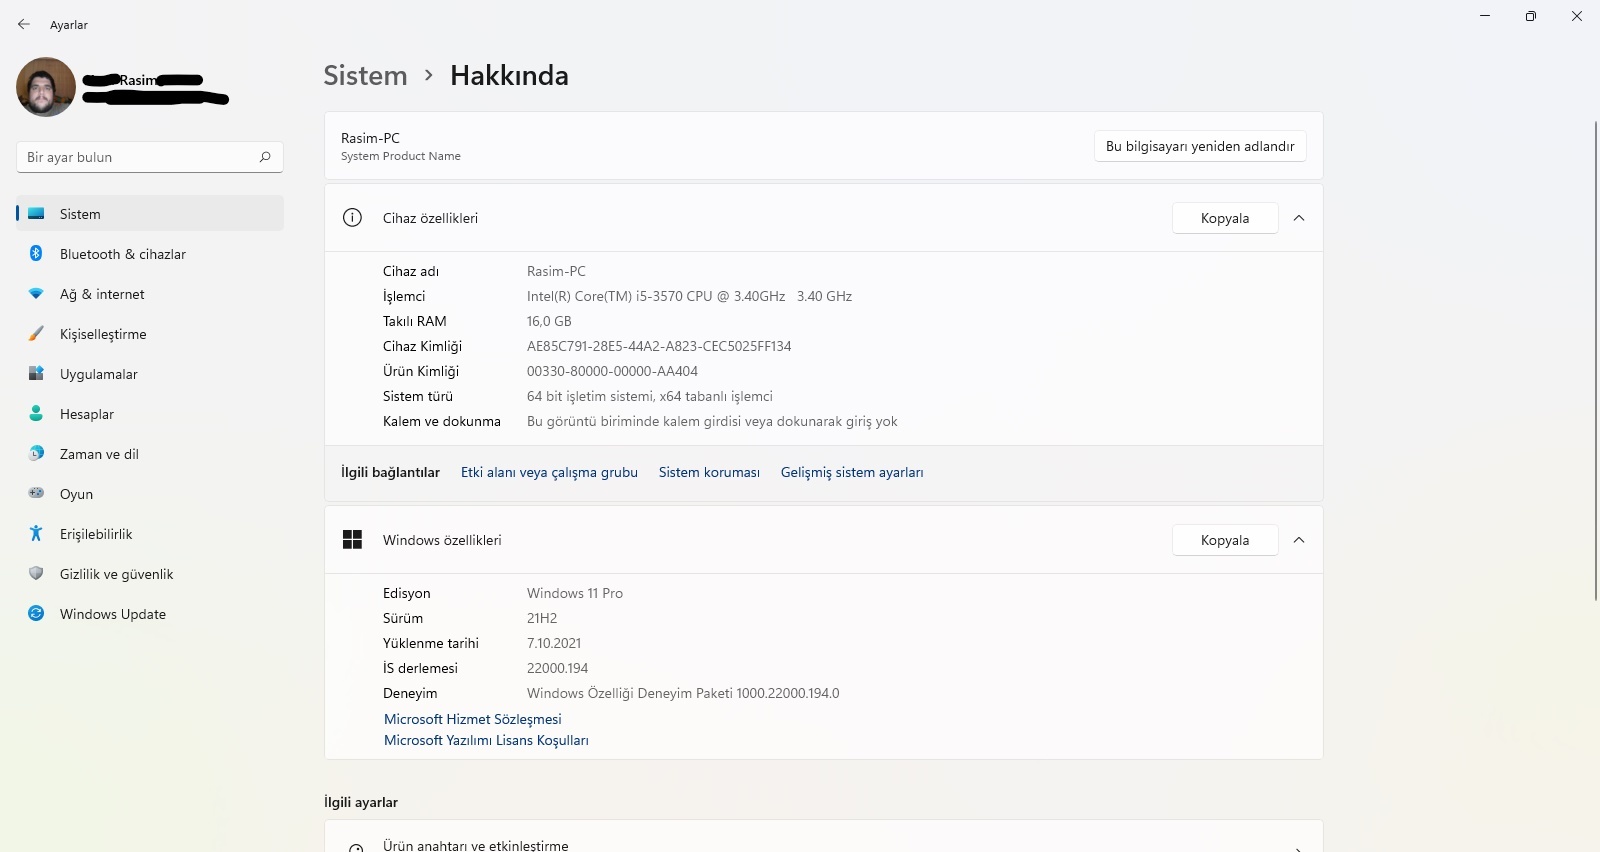Focus the 'Bir ayar bulun' search box
Screen dimensions: 1600x852
click(150, 157)
